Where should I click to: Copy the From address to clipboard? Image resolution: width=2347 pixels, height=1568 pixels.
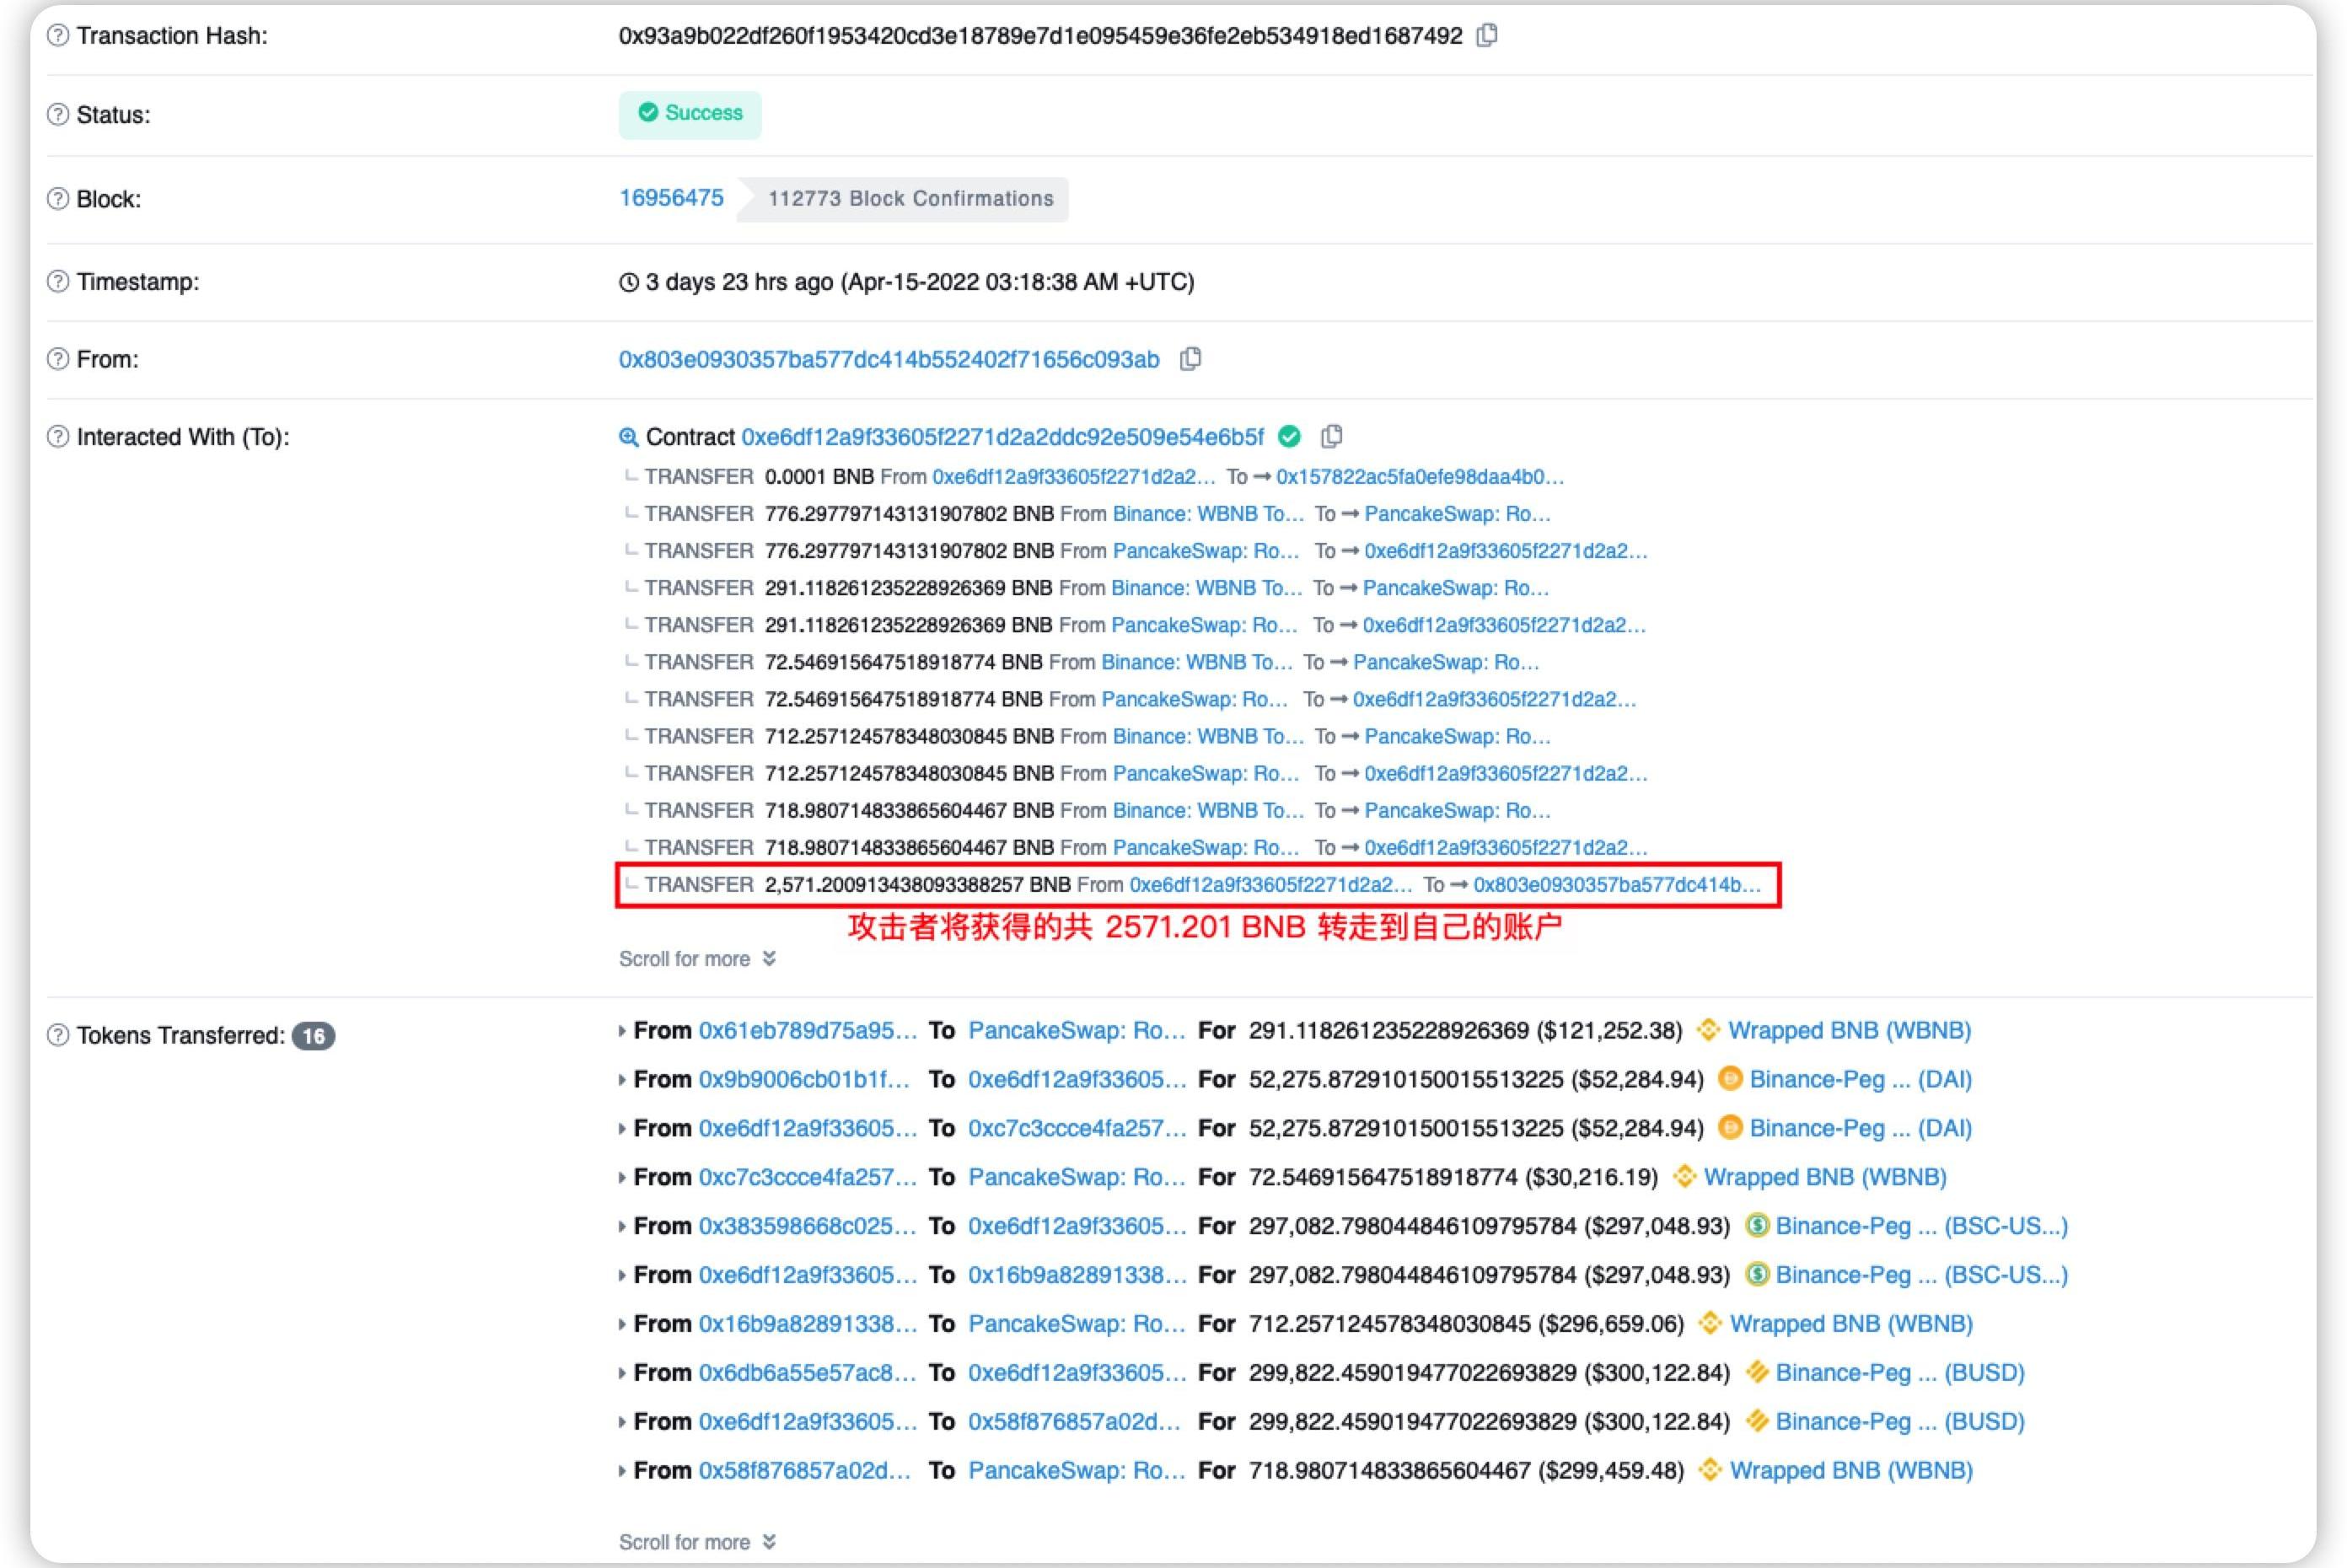coord(1190,359)
